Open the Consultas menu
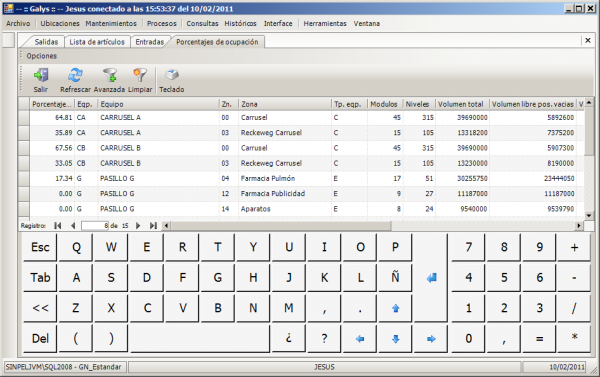Image resolution: width=600 pixels, height=377 pixels. point(202,23)
